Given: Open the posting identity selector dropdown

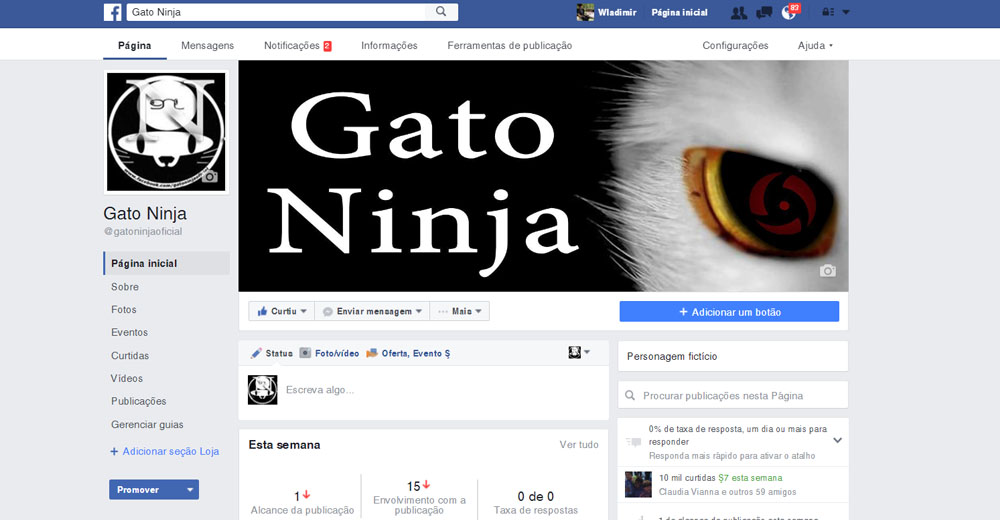Looking at the screenshot, I should click(579, 353).
